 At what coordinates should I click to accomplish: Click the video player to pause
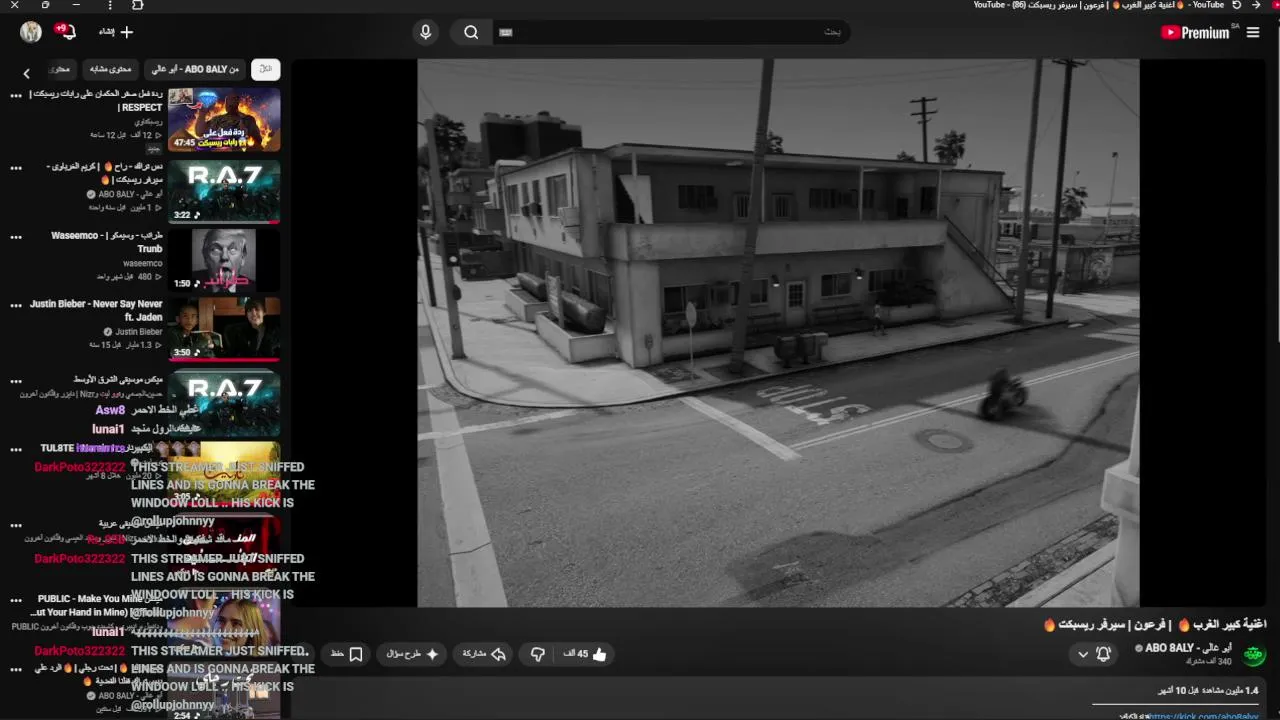778,332
